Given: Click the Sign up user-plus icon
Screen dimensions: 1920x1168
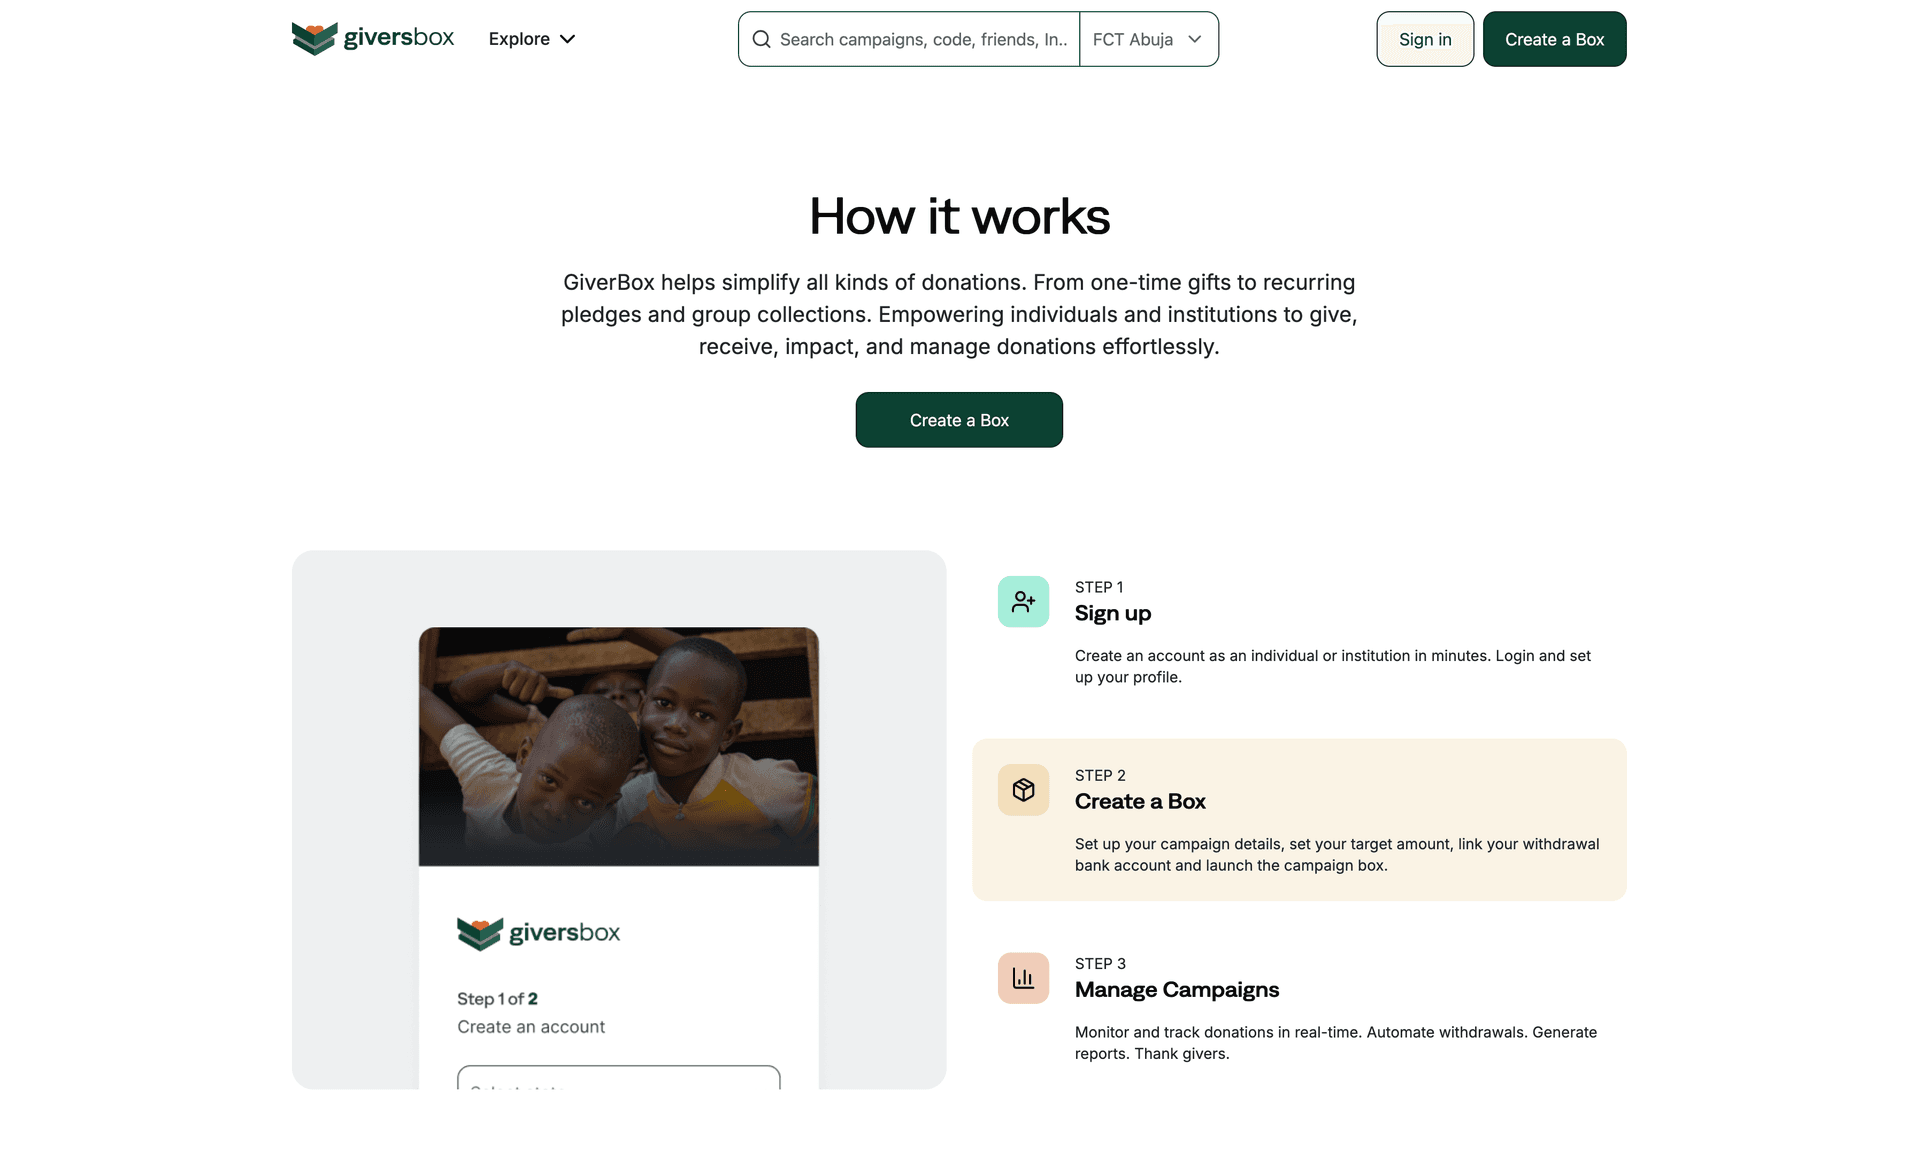Looking at the screenshot, I should coord(1023,602).
